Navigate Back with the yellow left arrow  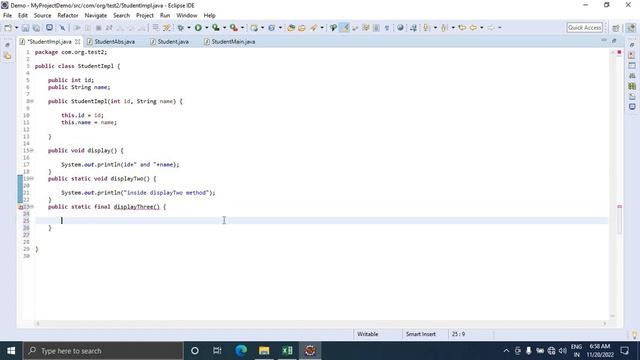473,28
